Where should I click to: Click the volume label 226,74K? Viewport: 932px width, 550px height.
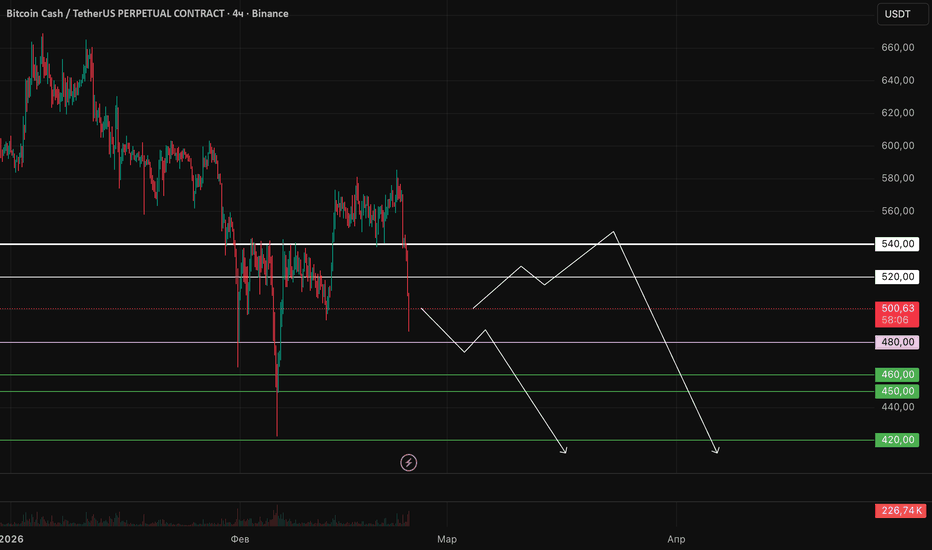click(x=900, y=511)
